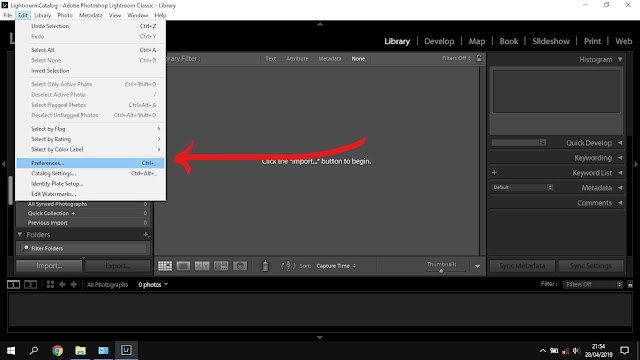Toggle filter switch at filmstrip right end
The image size is (640, 360).
pos(630,284)
